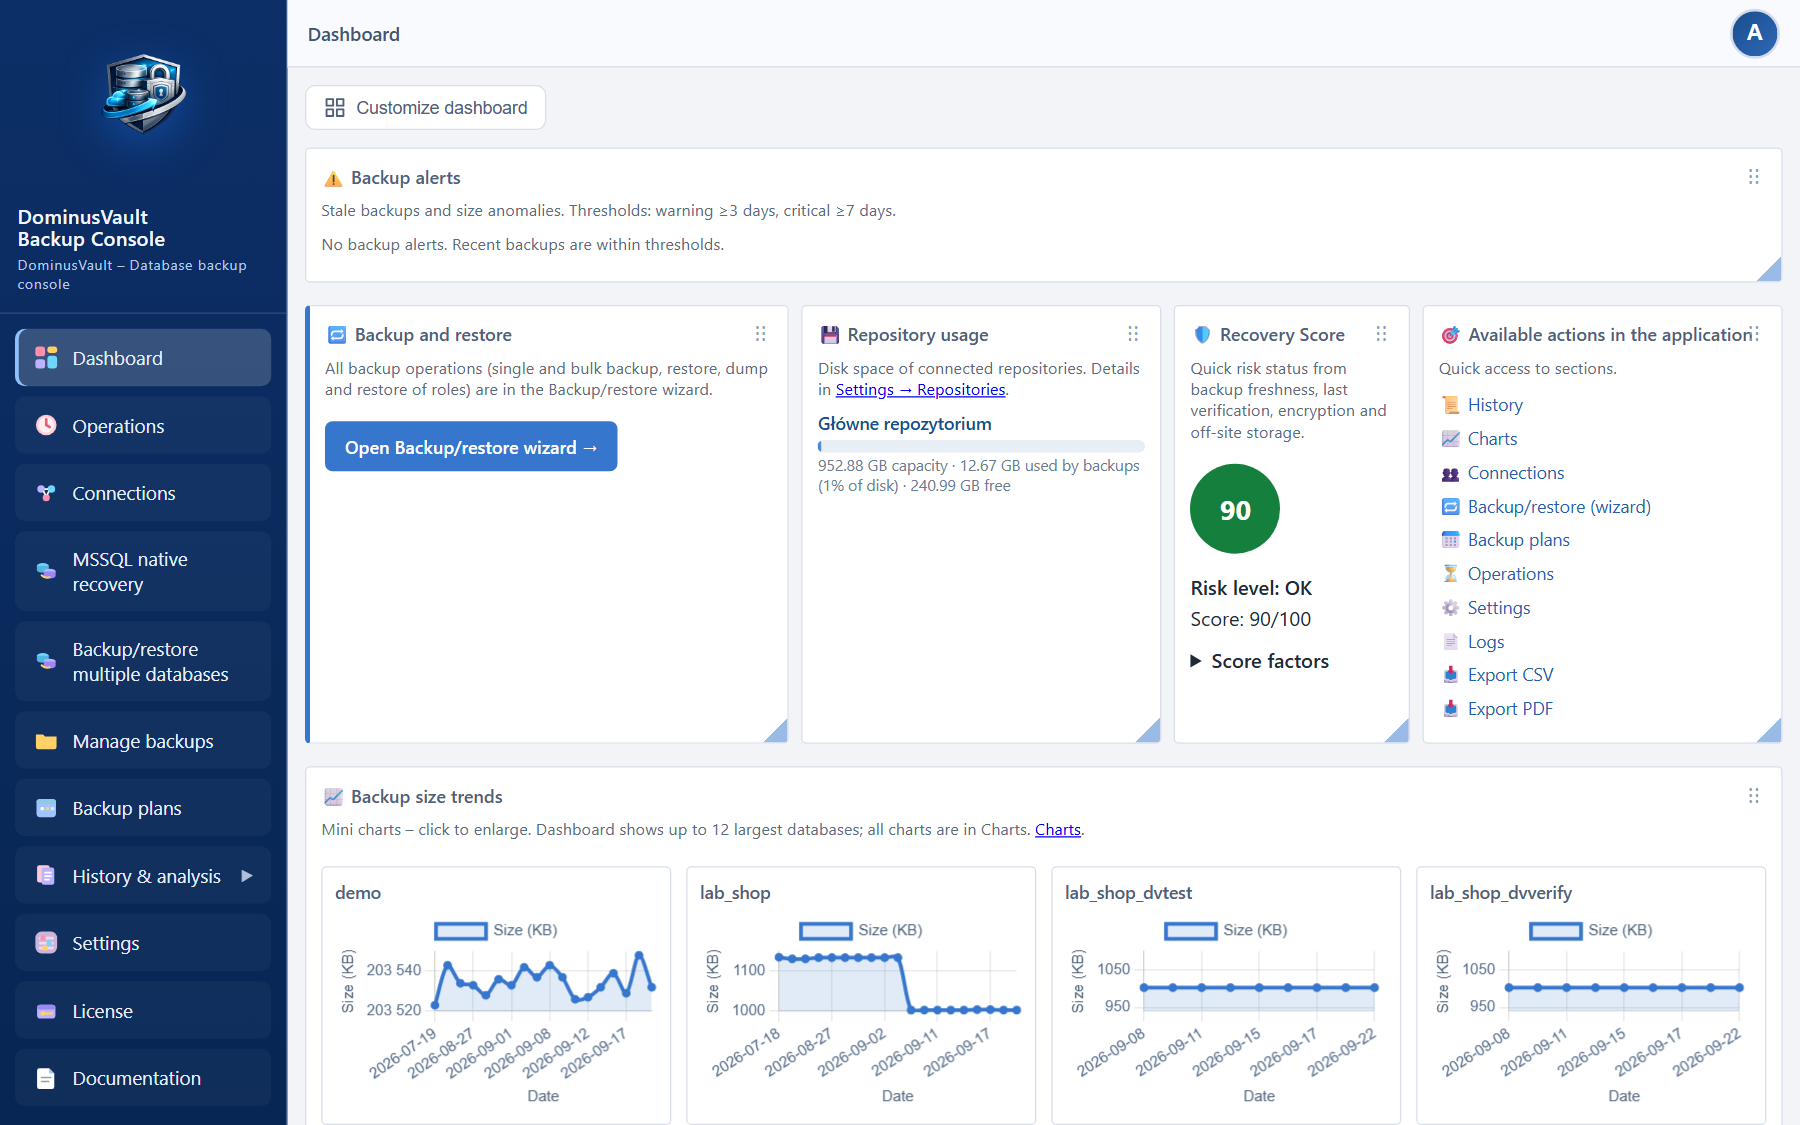1800x1125 pixels.
Task: Expand History & analysis submenu arrow
Action: pos(247,876)
